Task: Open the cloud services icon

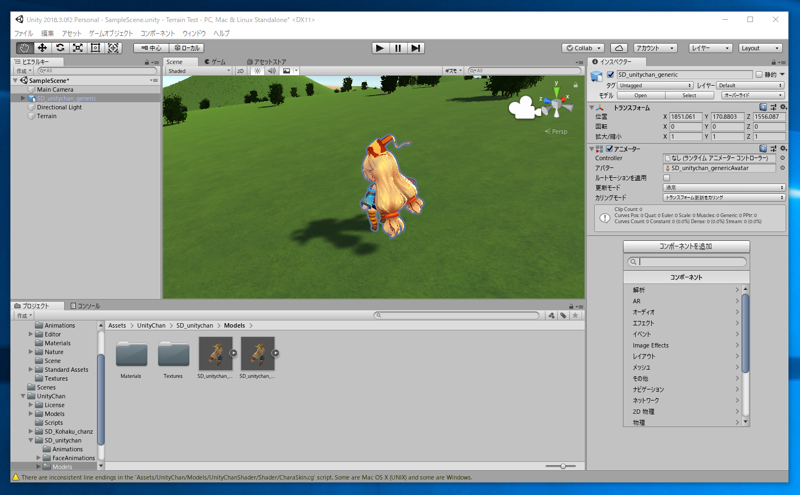Action: (x=618, y=48)
